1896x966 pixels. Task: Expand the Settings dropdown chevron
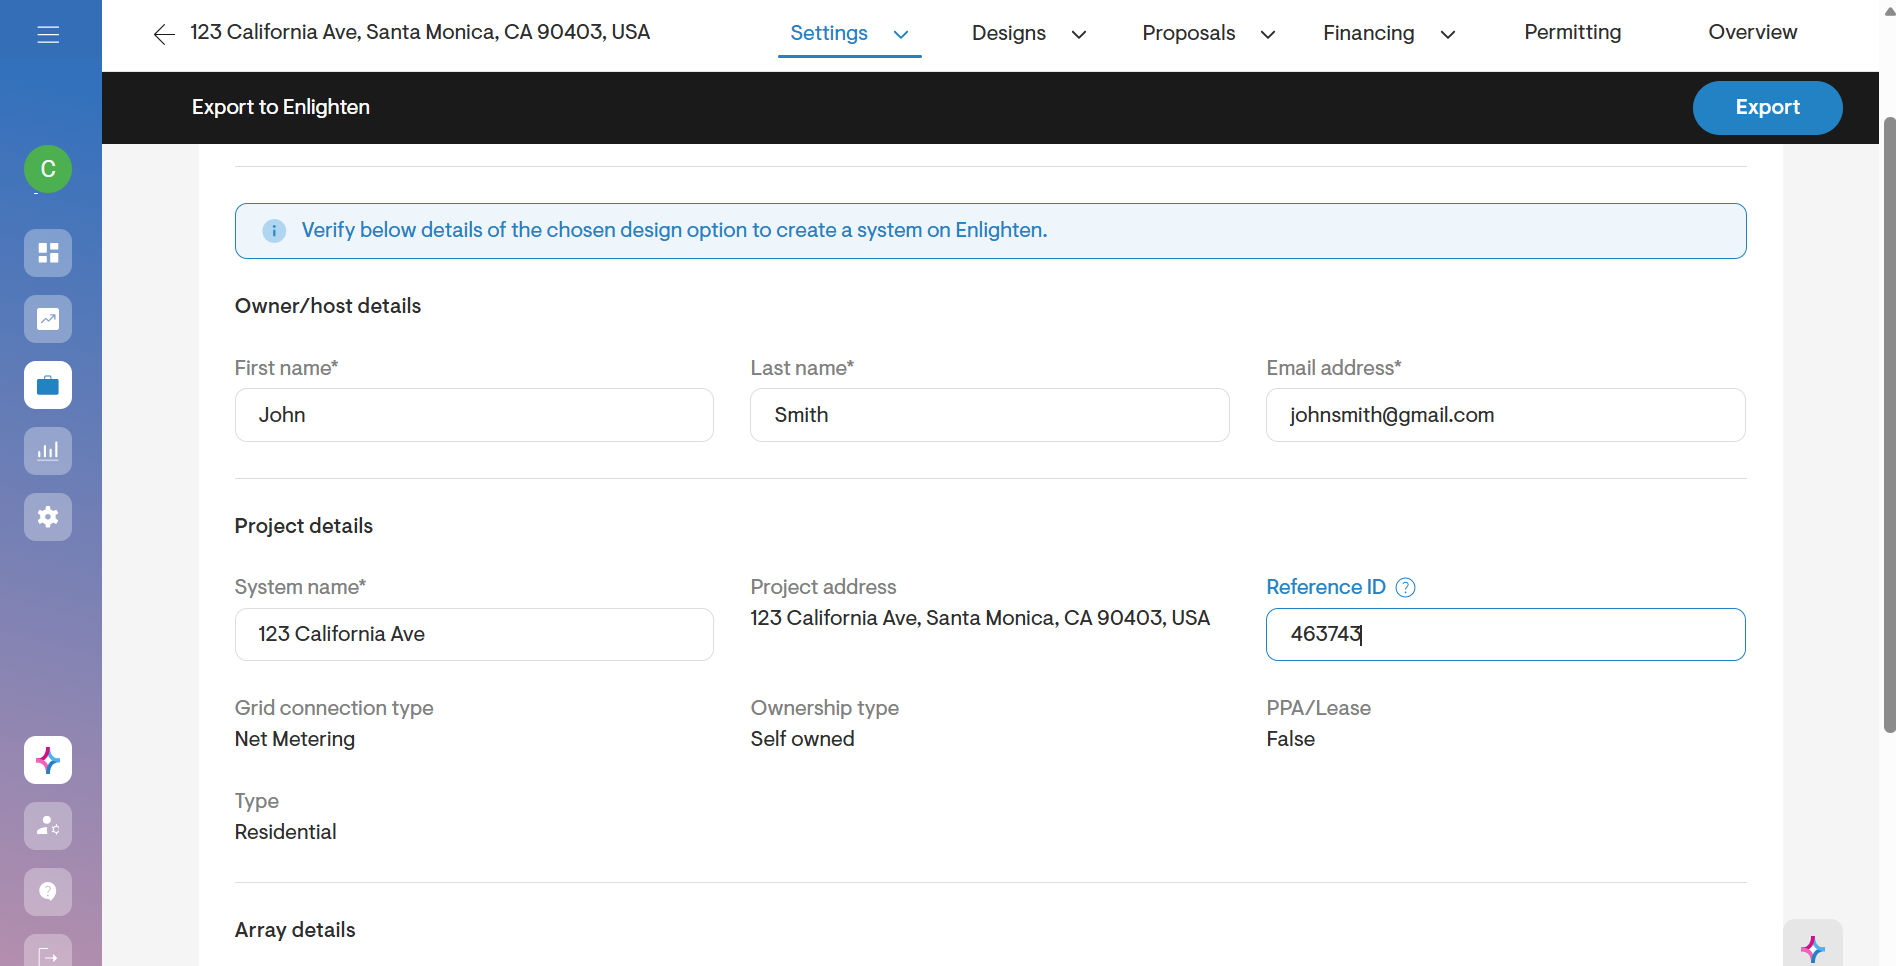[901, 35]
